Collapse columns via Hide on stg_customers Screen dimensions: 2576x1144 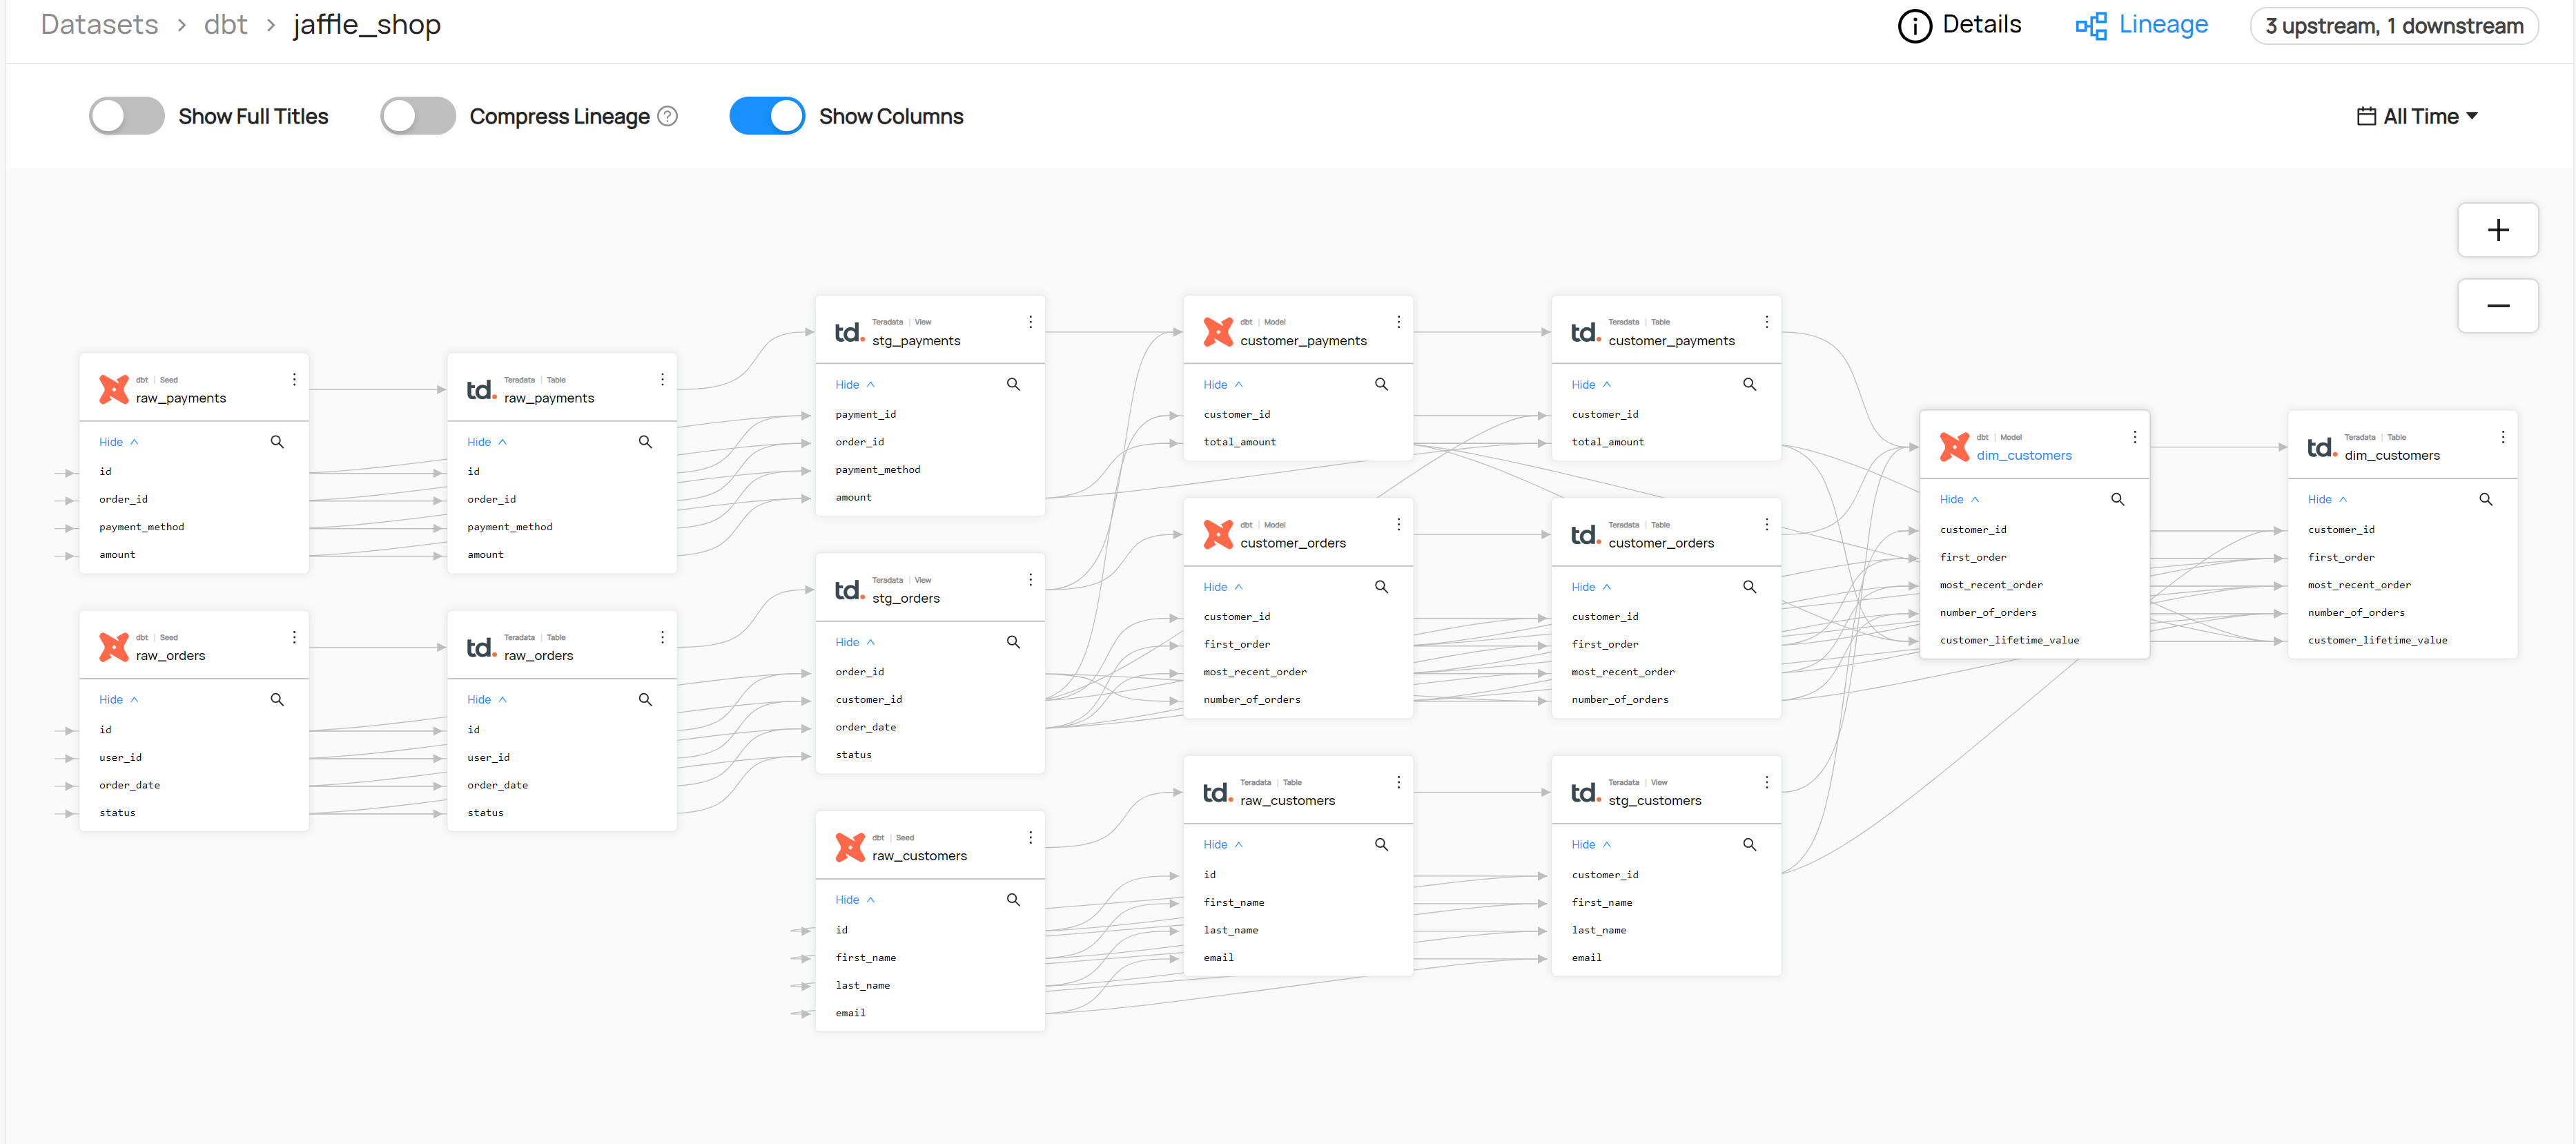pyautogui.click(x=1591, y=845)
